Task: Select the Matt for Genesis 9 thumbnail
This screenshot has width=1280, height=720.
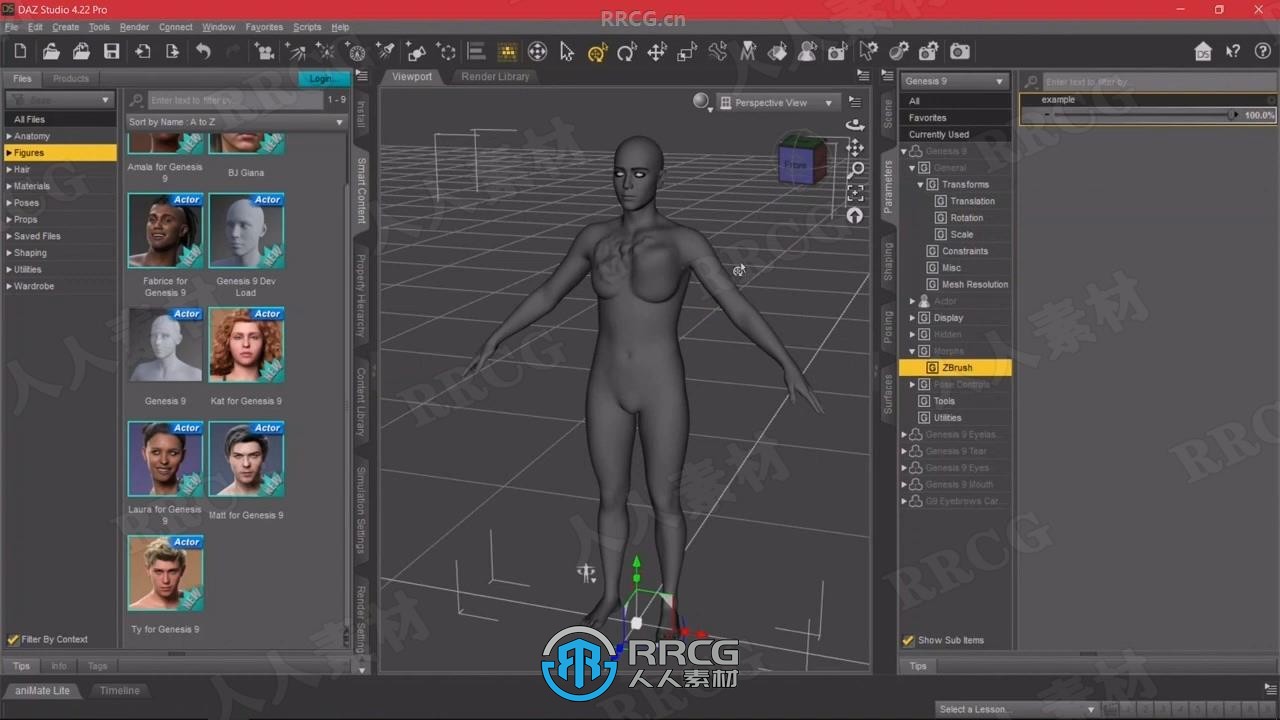Action: (x=246, y=459)
